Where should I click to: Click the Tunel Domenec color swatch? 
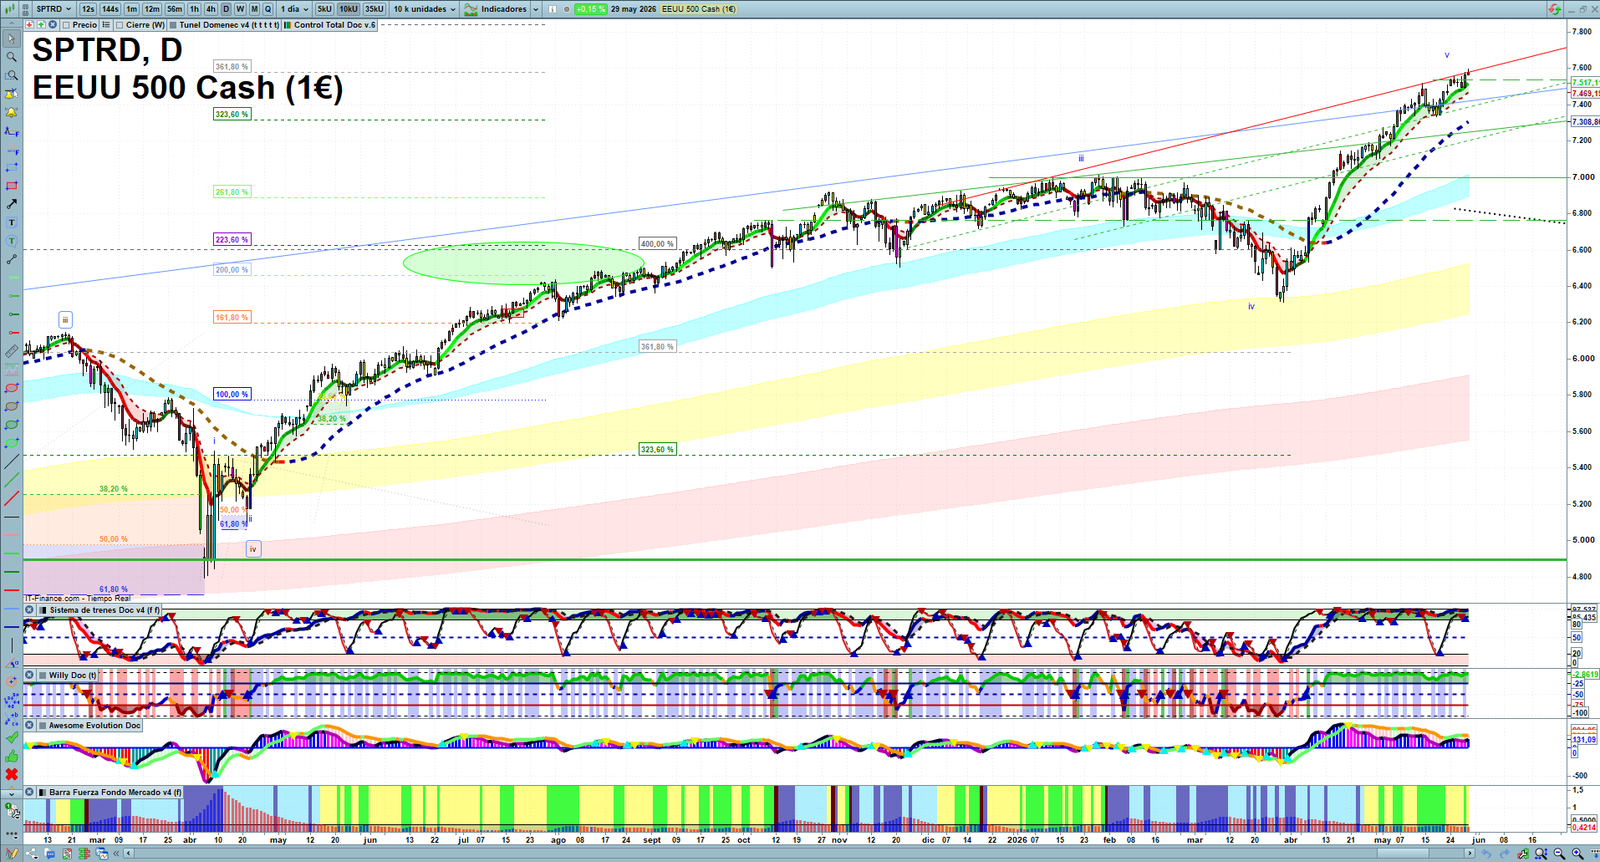pos(173,25)
